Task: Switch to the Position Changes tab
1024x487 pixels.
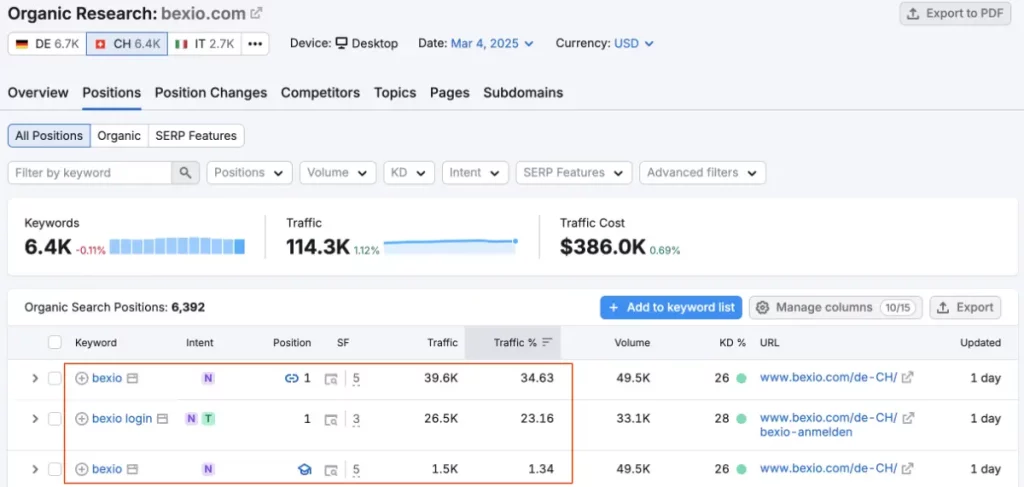Action: coord(211,93)
